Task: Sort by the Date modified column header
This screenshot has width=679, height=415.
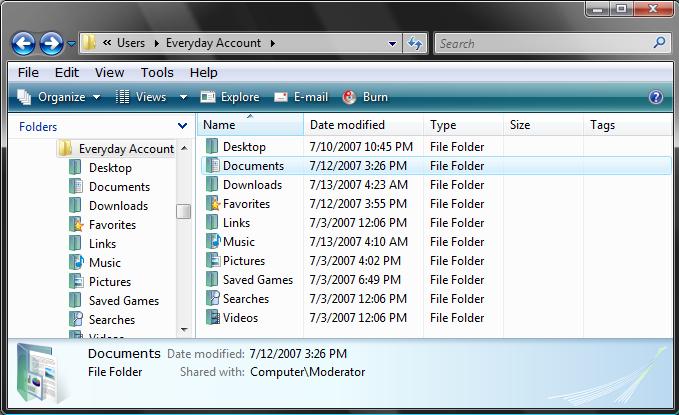Action: (x=363, y=125)
